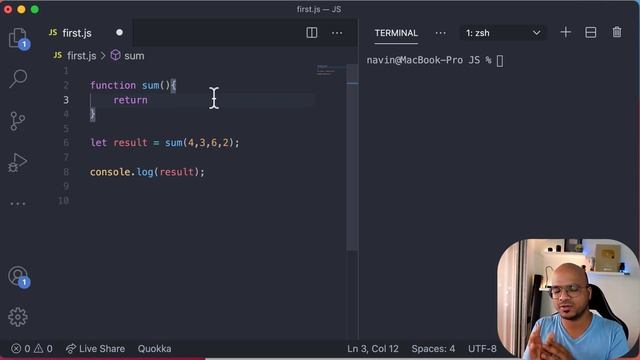Click first.js in the breadcrumb path
This screenshot has height=360, width=640.
click(82, 56)
